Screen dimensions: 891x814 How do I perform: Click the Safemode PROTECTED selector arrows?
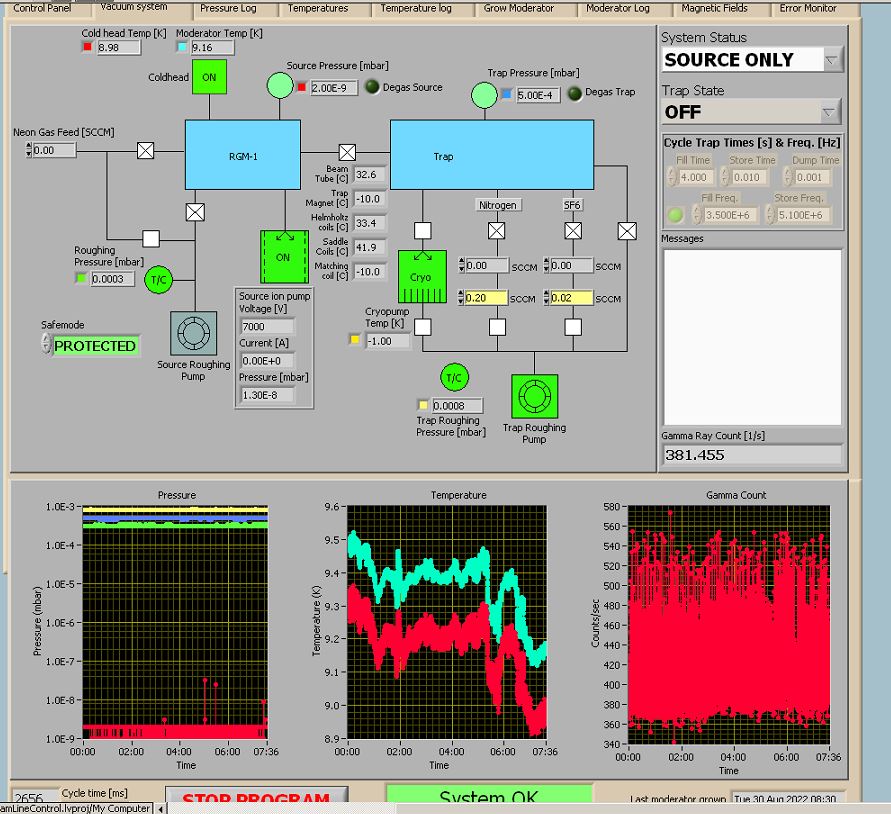click(46, 345)
